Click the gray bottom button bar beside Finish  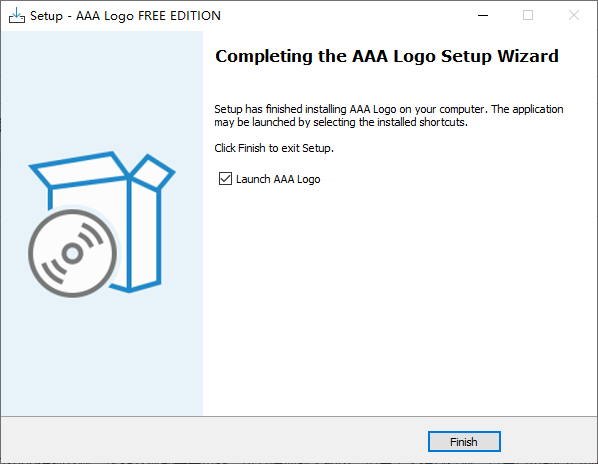click(214, 440)
